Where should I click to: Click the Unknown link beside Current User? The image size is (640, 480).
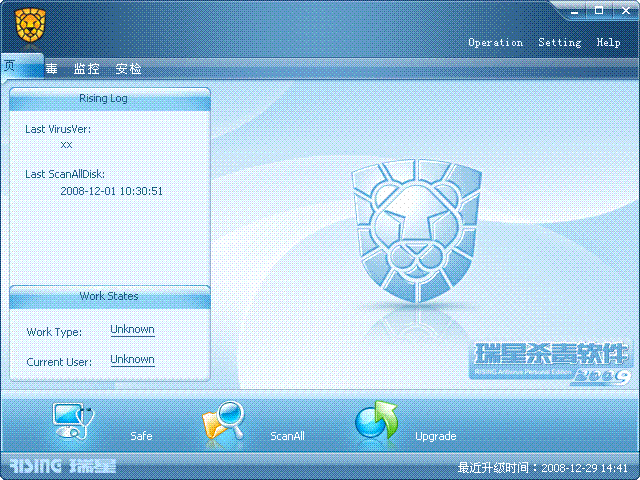click(x=132, y=360)
